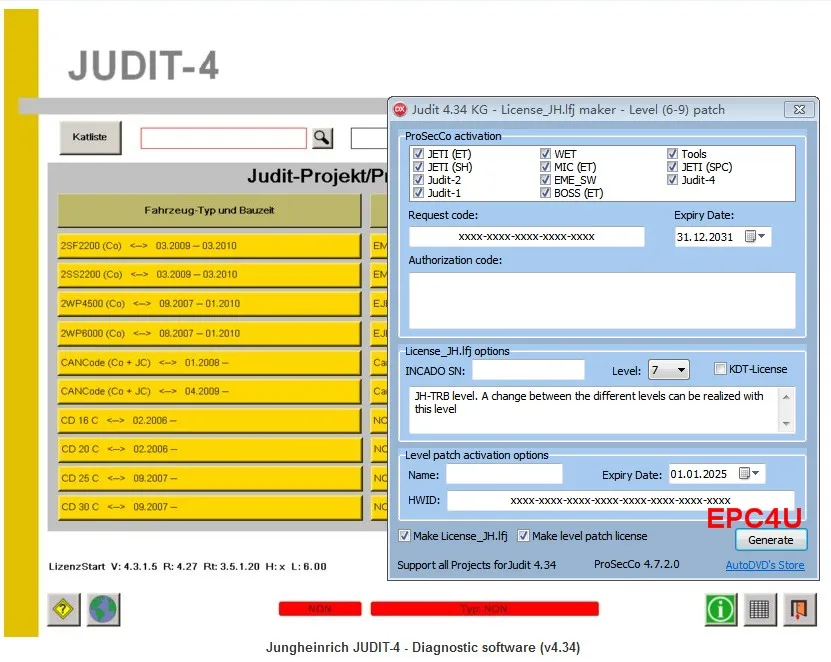The image size is (831, 662).
Task: Click the red app icon in dialog title bar
Action: [x=400, y=110]
